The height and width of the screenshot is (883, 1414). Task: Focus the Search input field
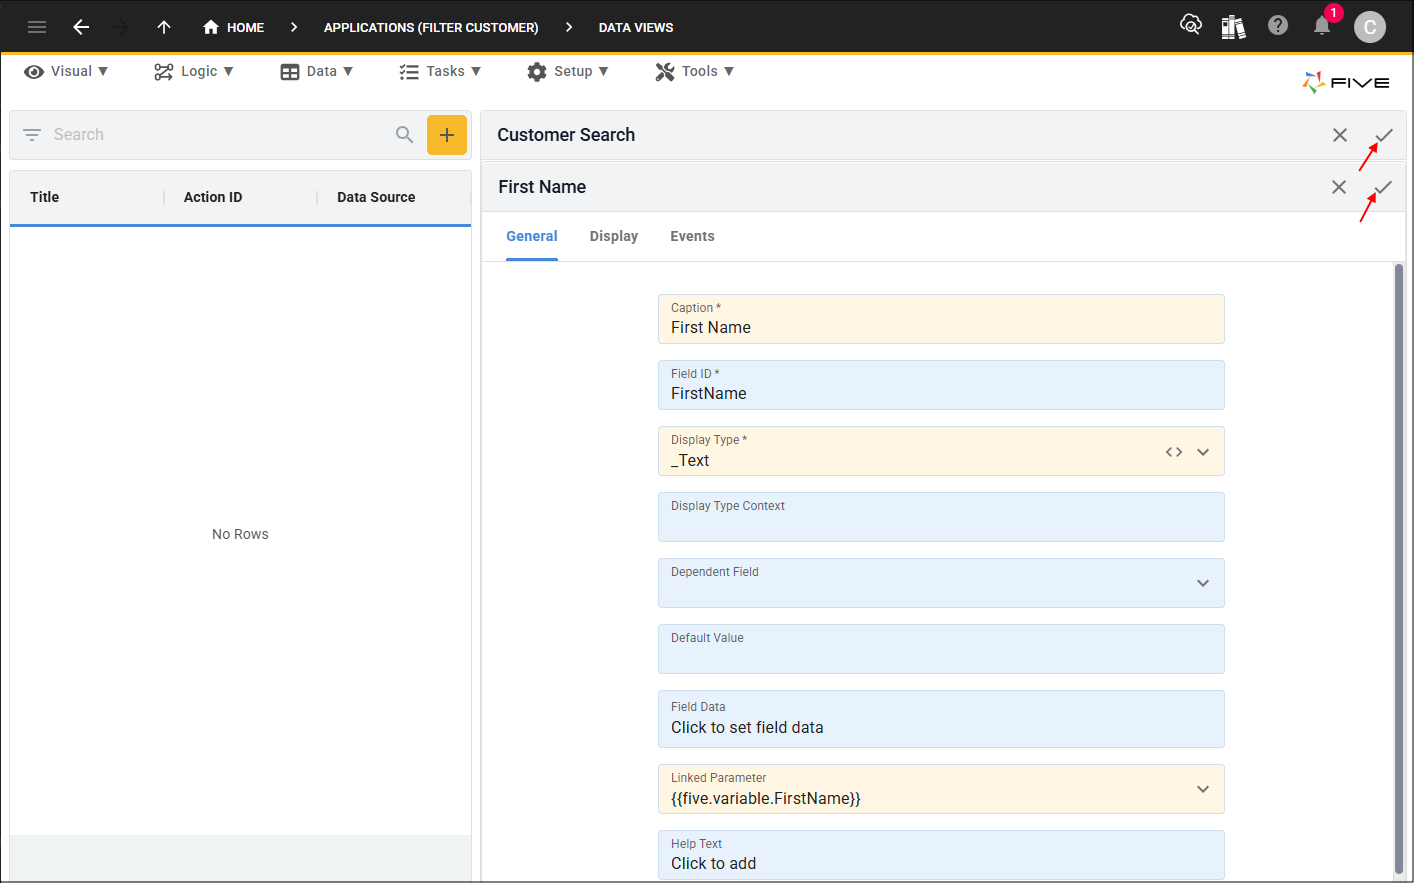[x=220, y=134]
